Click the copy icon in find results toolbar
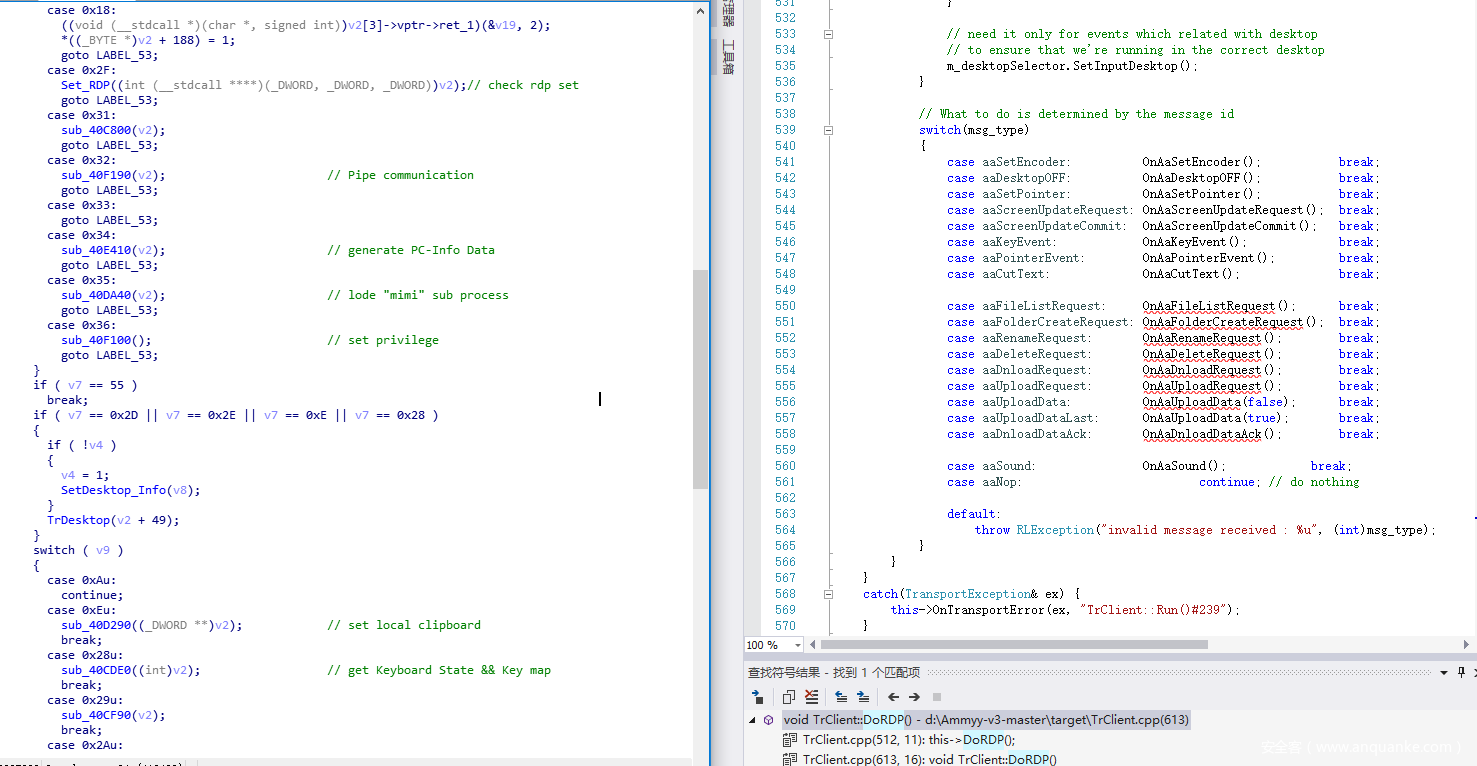Screen dimensions: 1477x766 click(x=788, y=697)
